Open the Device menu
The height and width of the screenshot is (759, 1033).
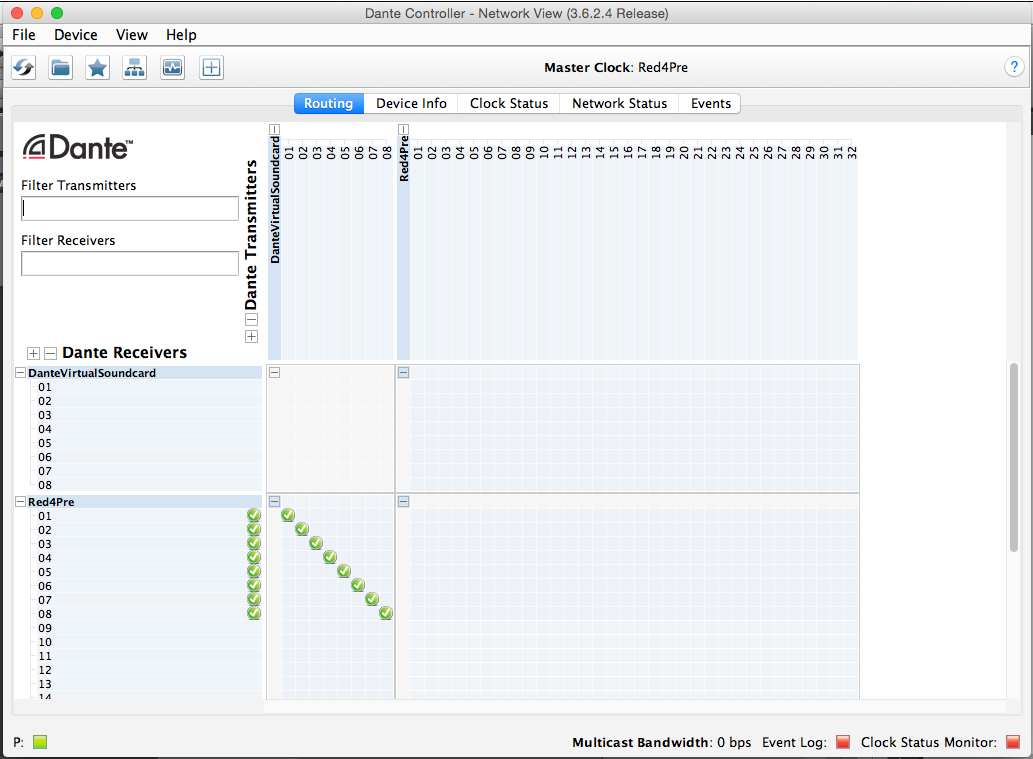(76, 35)
